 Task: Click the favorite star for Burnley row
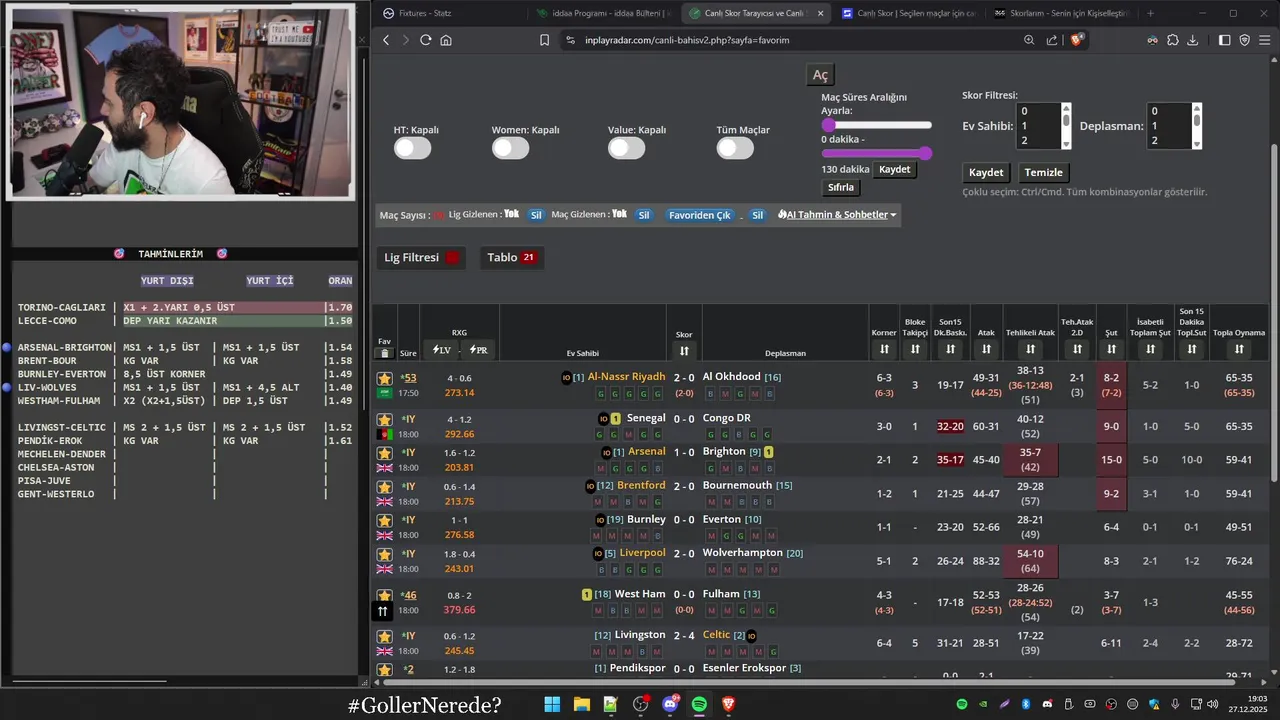point(384,521)
